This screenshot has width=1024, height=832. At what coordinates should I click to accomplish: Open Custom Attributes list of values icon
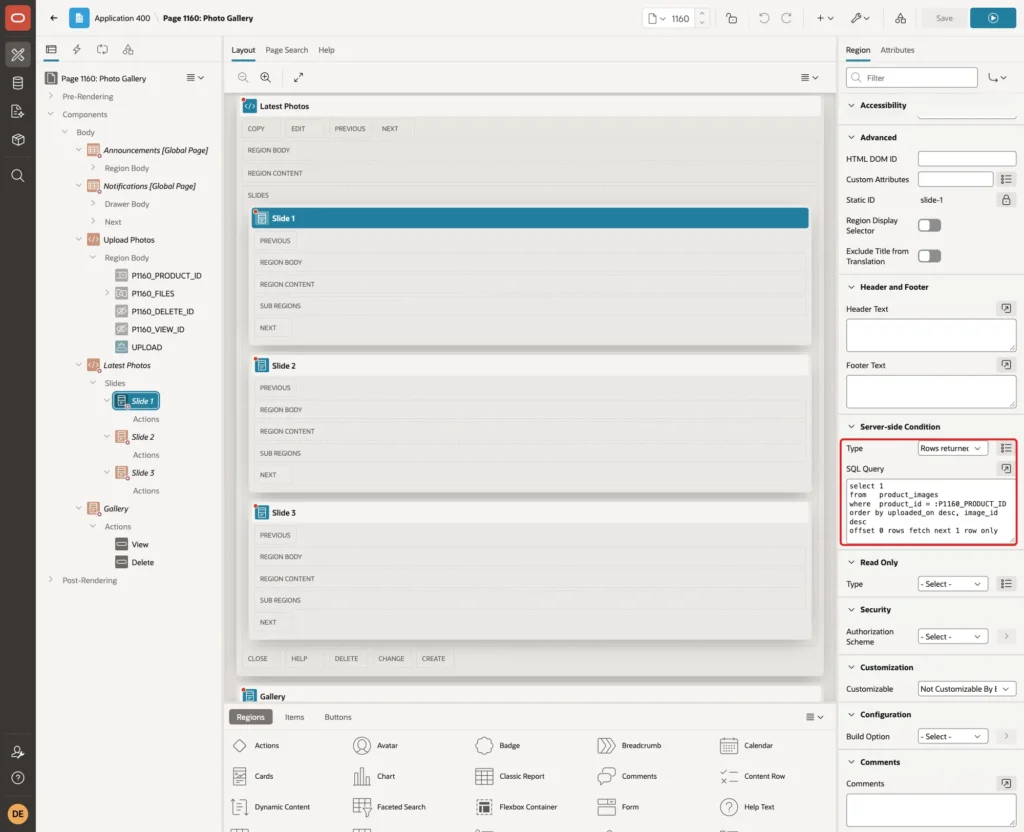[x=1006, y=179]
